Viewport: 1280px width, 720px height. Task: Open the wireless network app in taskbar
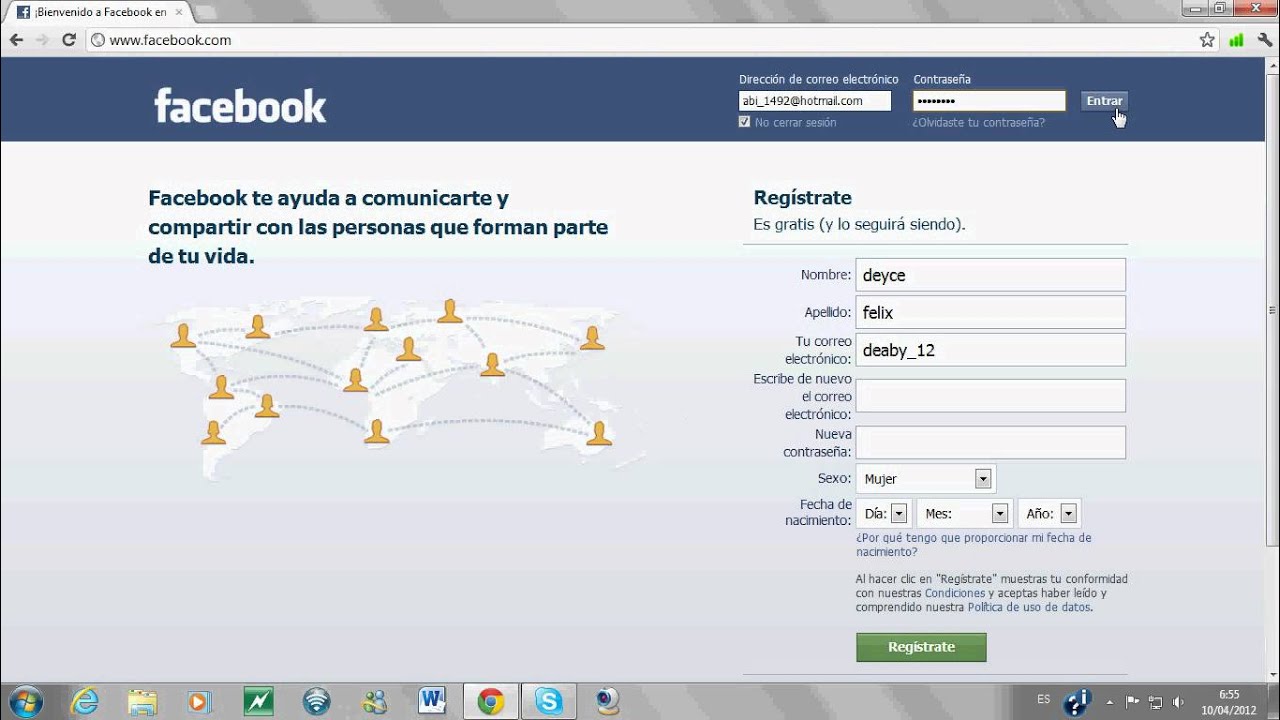tap(316, 701)
